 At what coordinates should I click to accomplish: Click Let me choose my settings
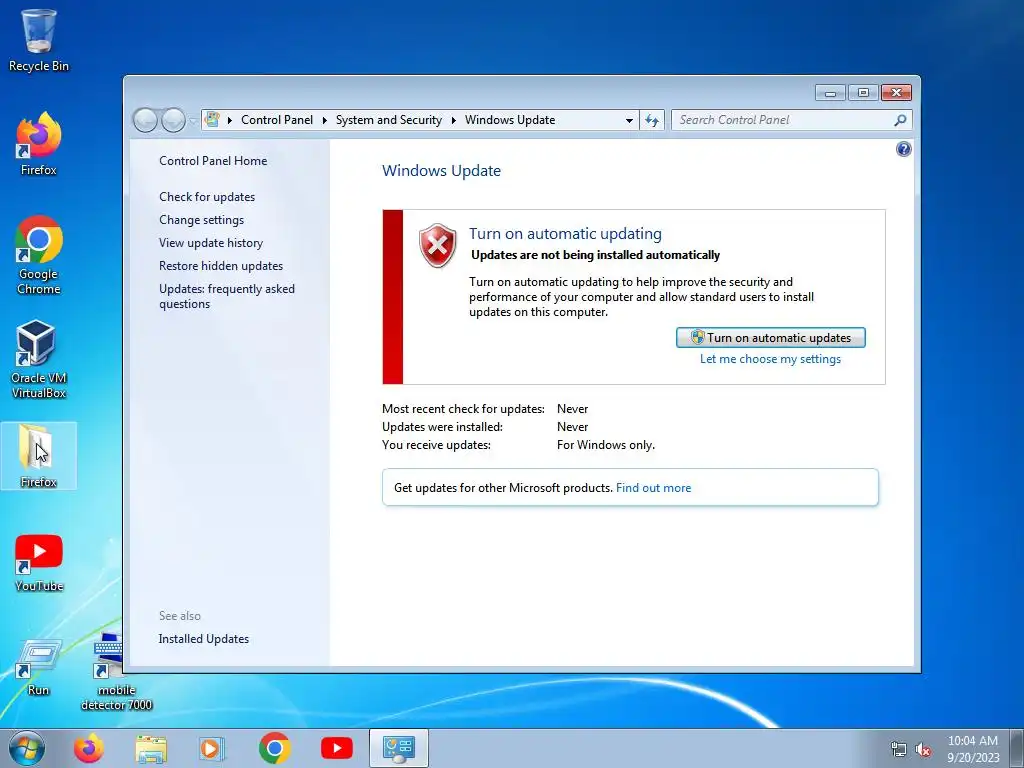pos(771,359)
